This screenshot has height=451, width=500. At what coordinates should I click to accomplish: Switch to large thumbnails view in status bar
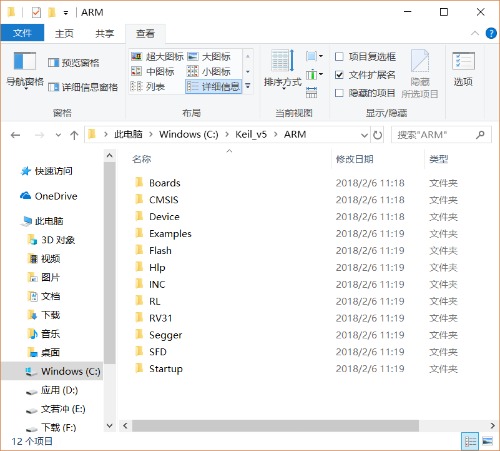point(487,441)
